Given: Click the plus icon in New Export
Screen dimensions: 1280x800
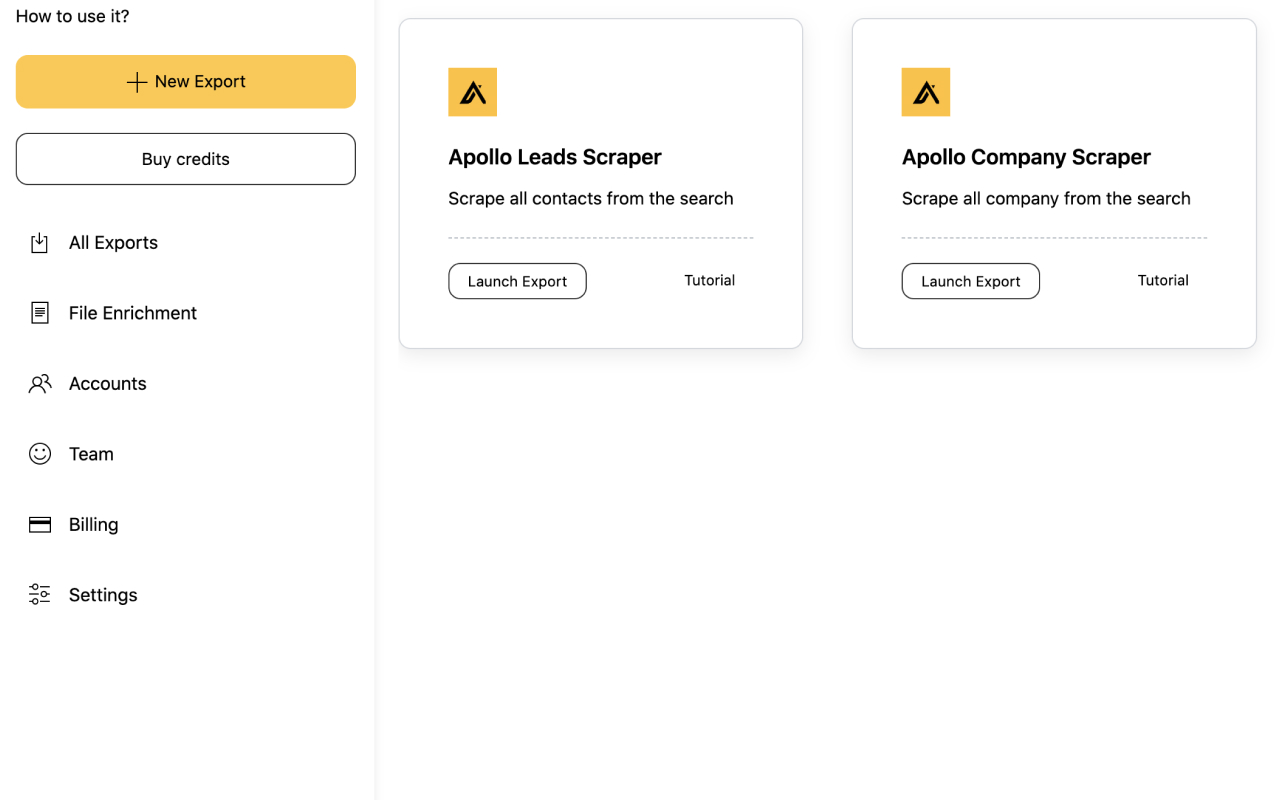Looking at the screenshot, I should [x=137, y=82].
